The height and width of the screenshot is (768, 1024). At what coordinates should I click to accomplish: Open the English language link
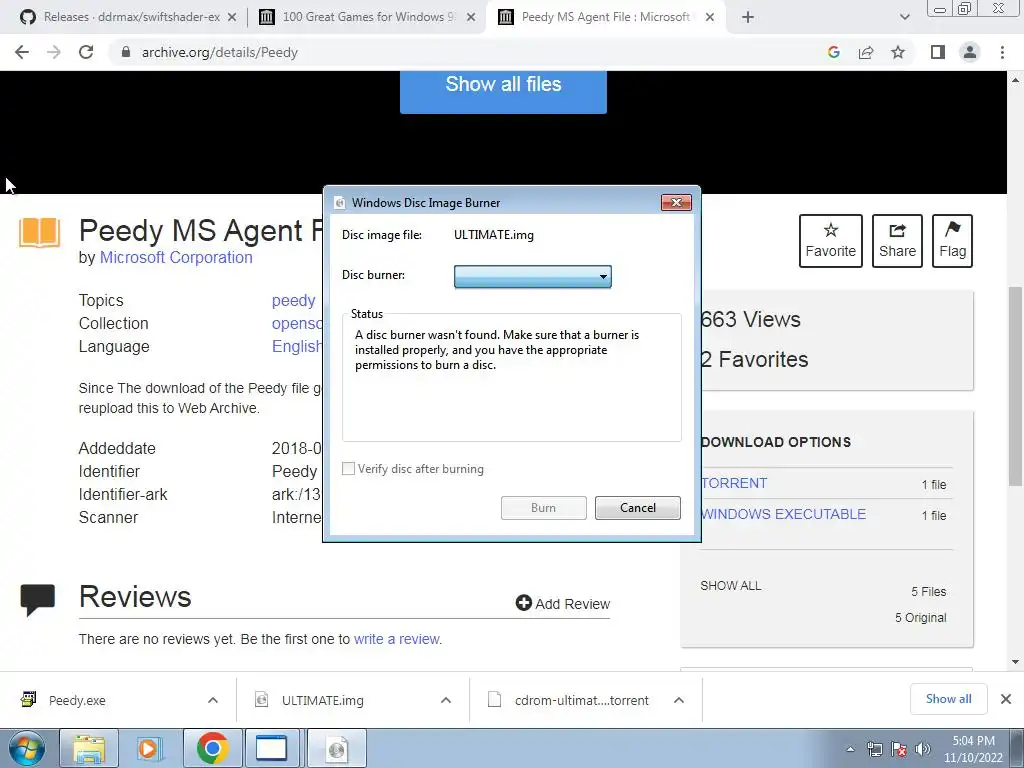[296, 346]
